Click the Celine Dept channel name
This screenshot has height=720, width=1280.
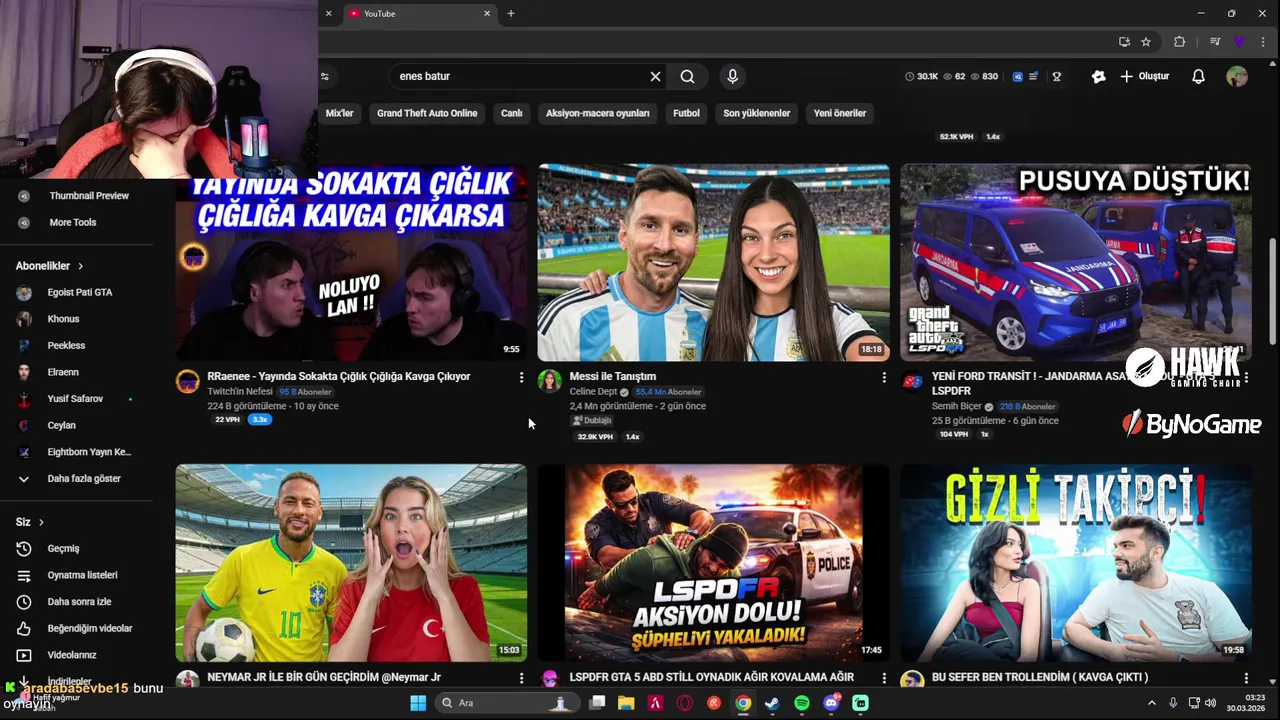593,392
